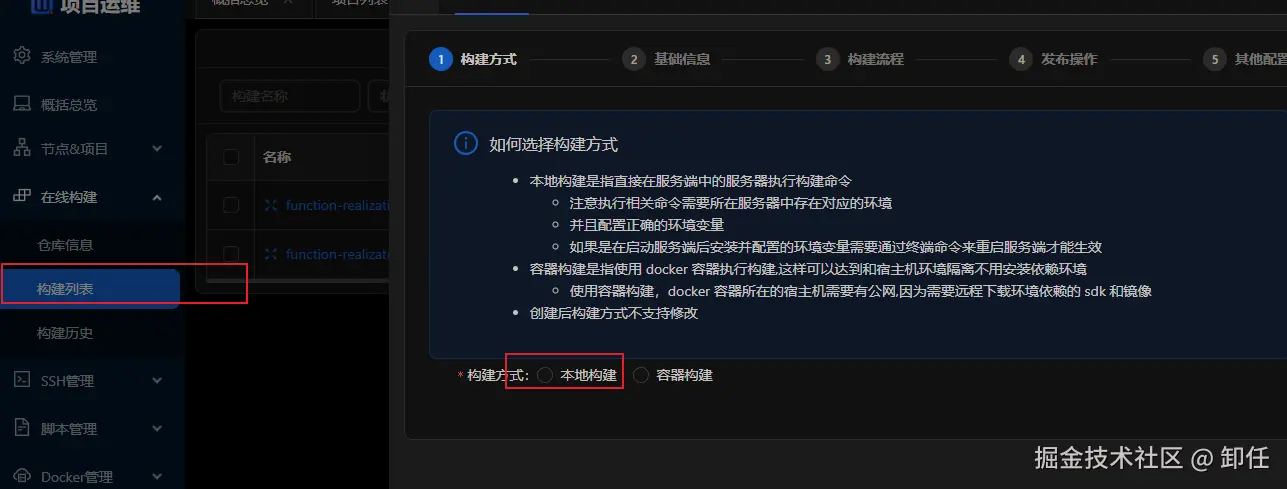Focus the 构建名称 search field

290,96
